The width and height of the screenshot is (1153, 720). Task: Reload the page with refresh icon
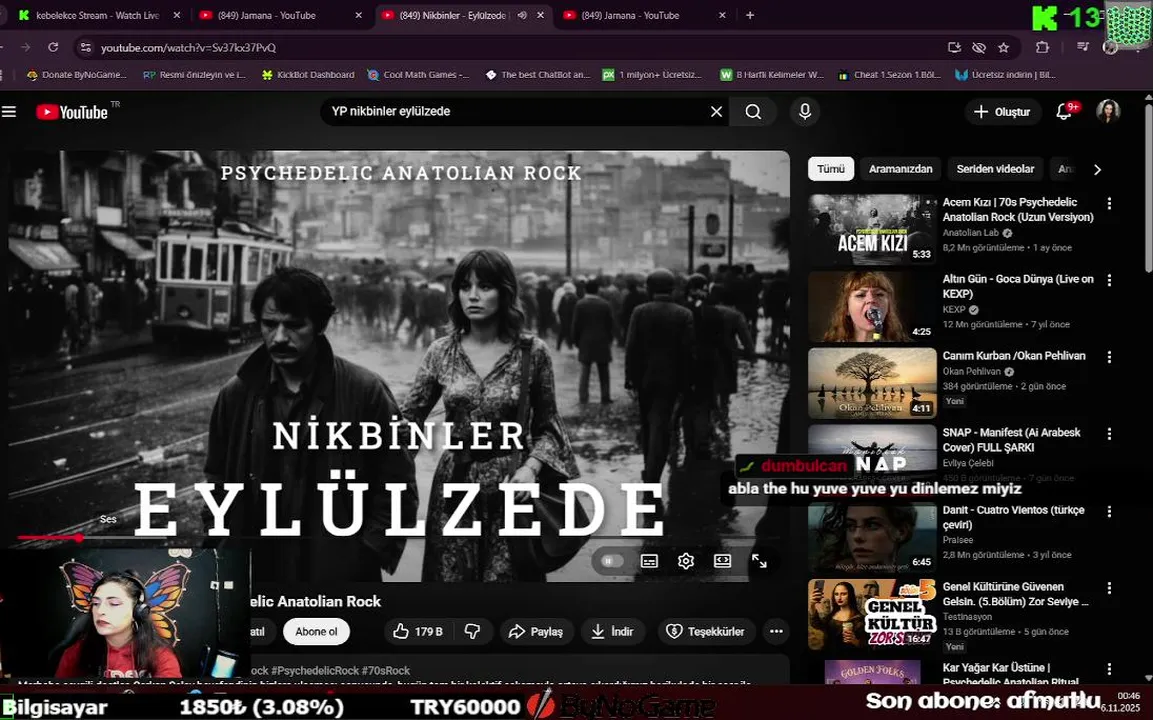coord(53,48)
